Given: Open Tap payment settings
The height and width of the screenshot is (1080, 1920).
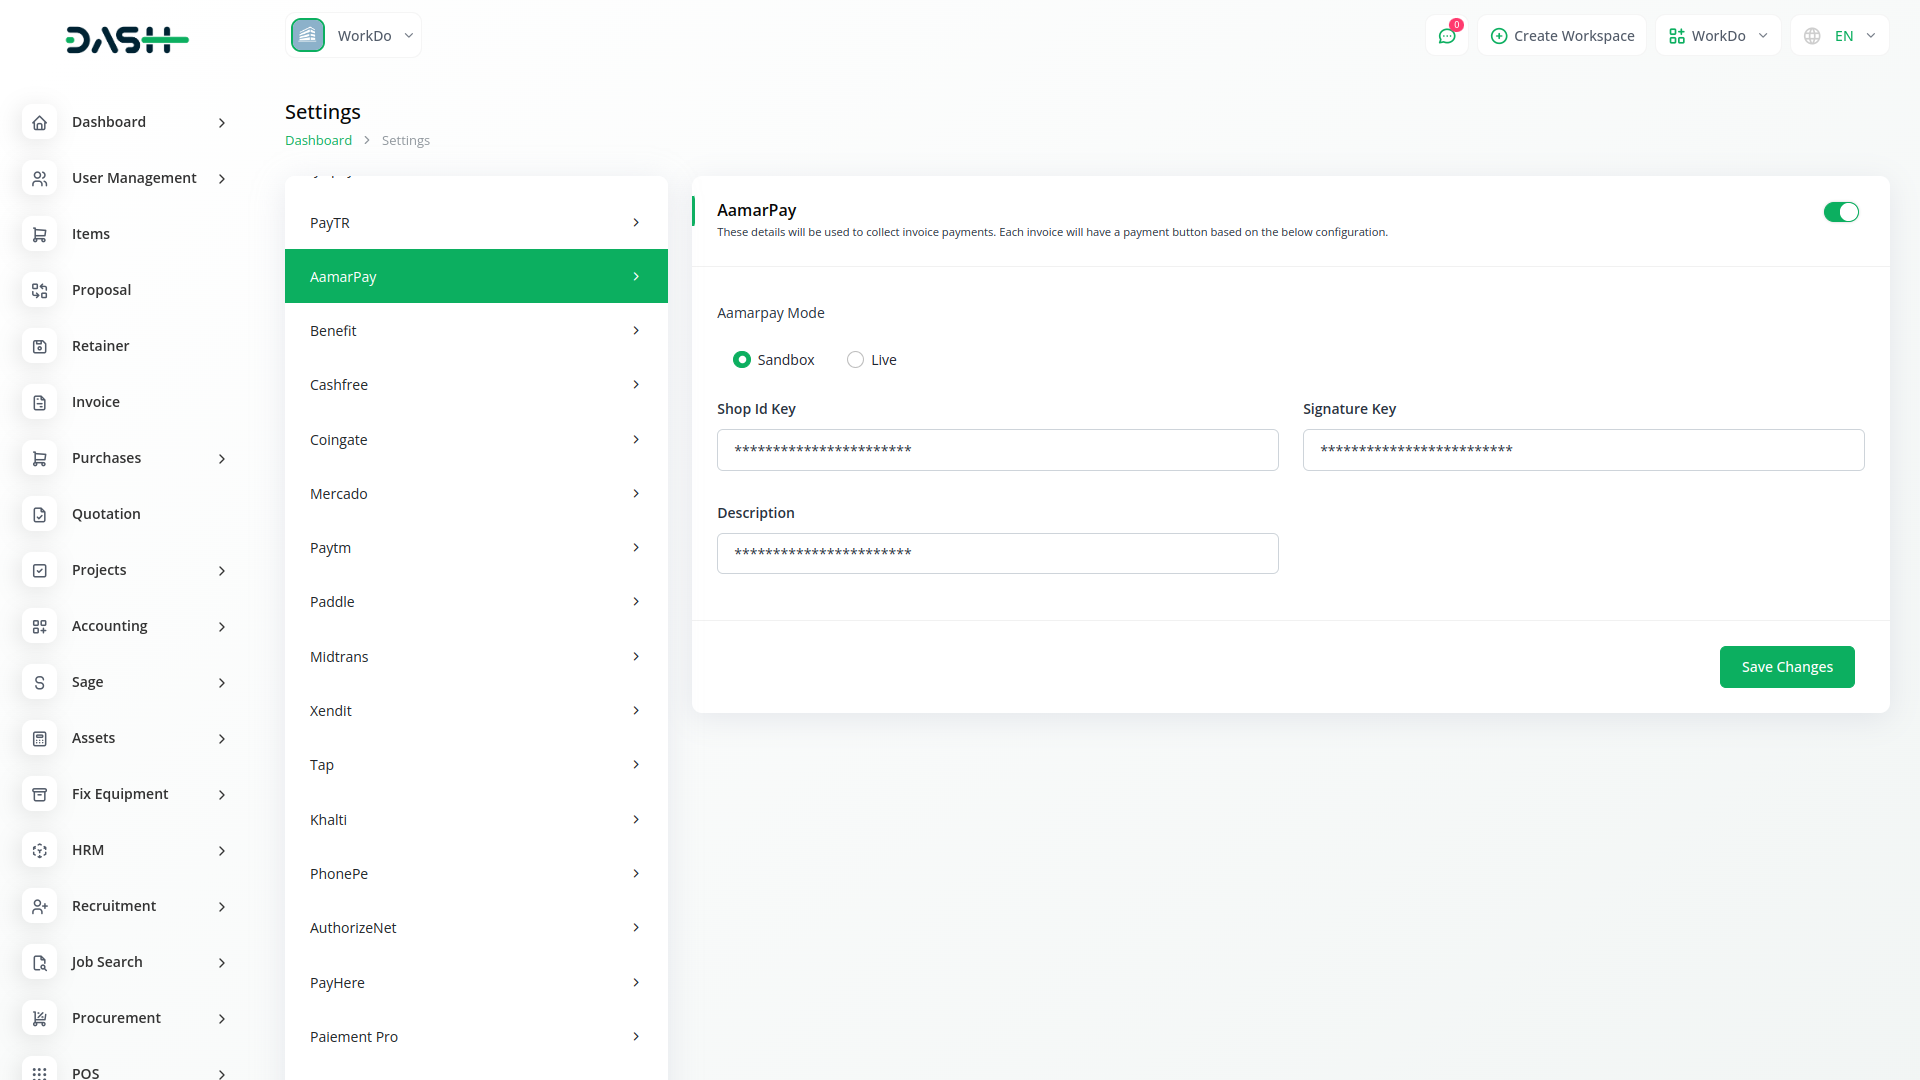Looking at the screenshot, I should tap(476, 765).
